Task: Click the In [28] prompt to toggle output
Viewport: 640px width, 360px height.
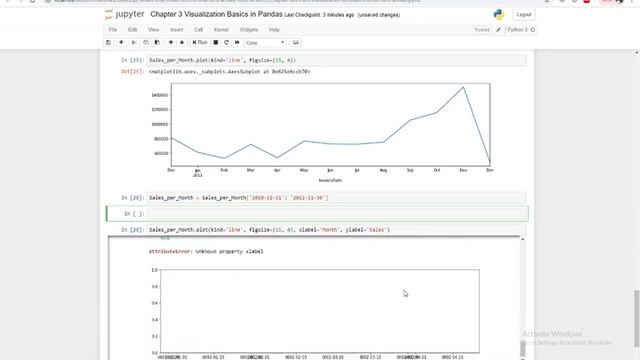Action: (133, 230)
